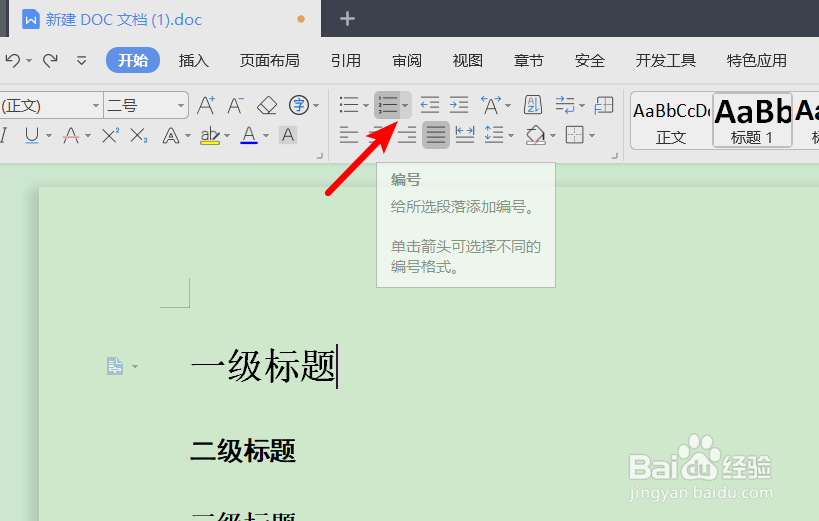
Task: Open the font dialog launcher
Action: [320, 156]
